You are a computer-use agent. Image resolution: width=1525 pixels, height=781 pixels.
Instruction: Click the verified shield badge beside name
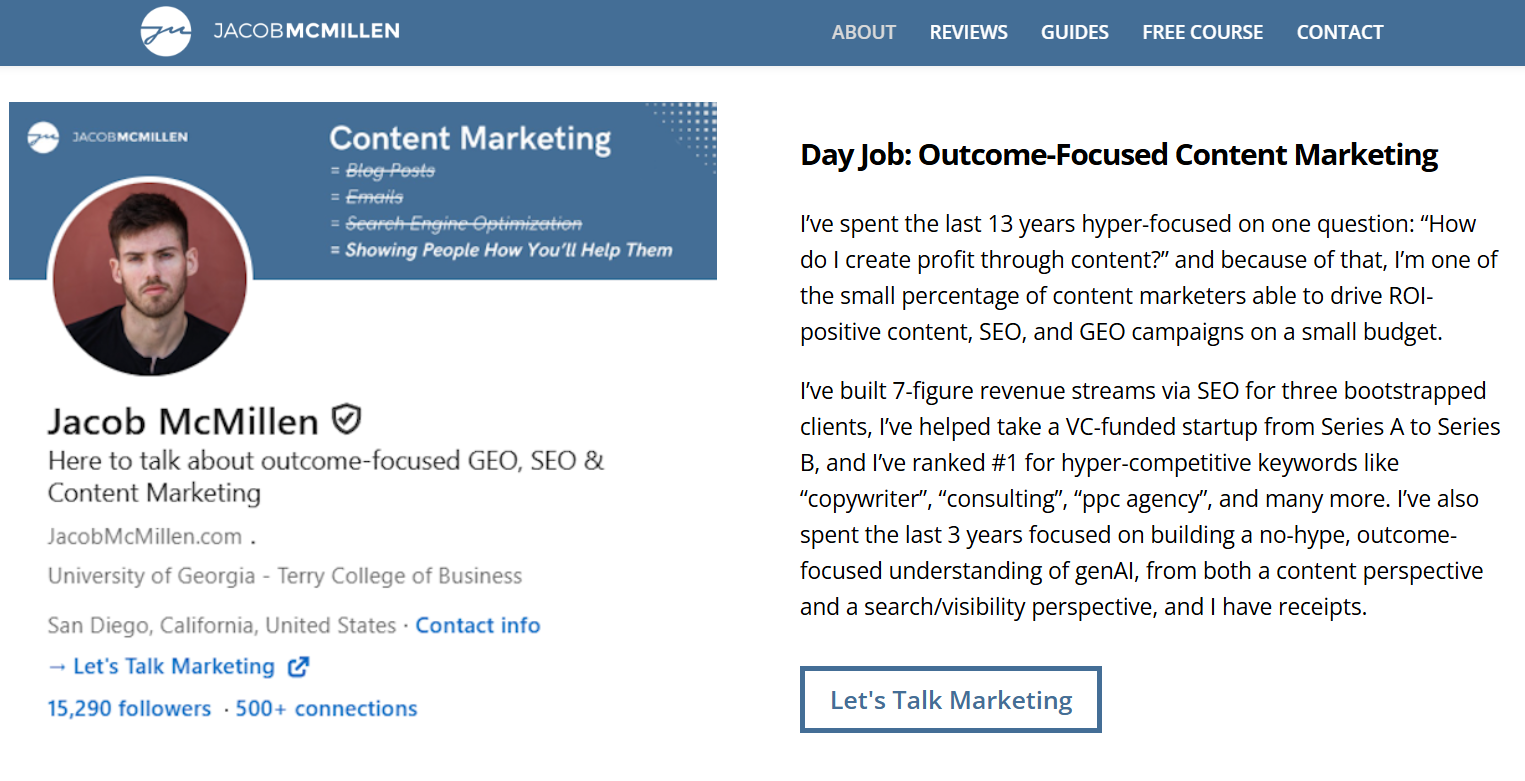346,419
